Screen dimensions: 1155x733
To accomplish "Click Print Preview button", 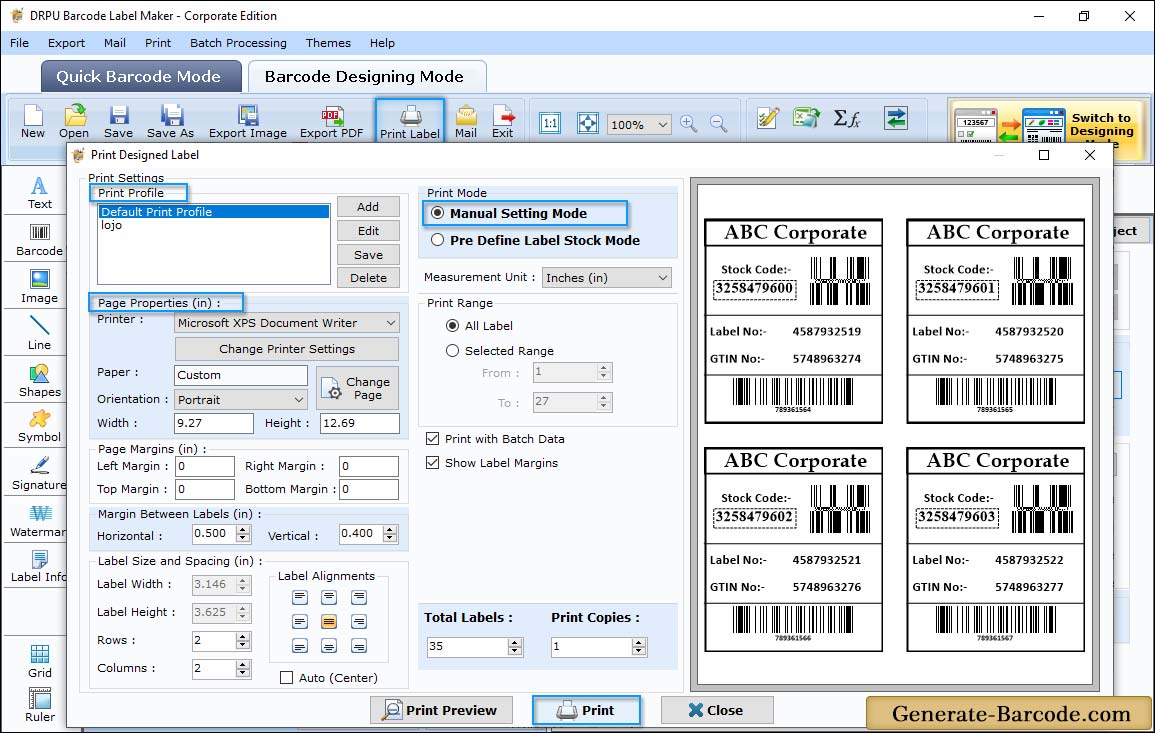I will 441,710.
